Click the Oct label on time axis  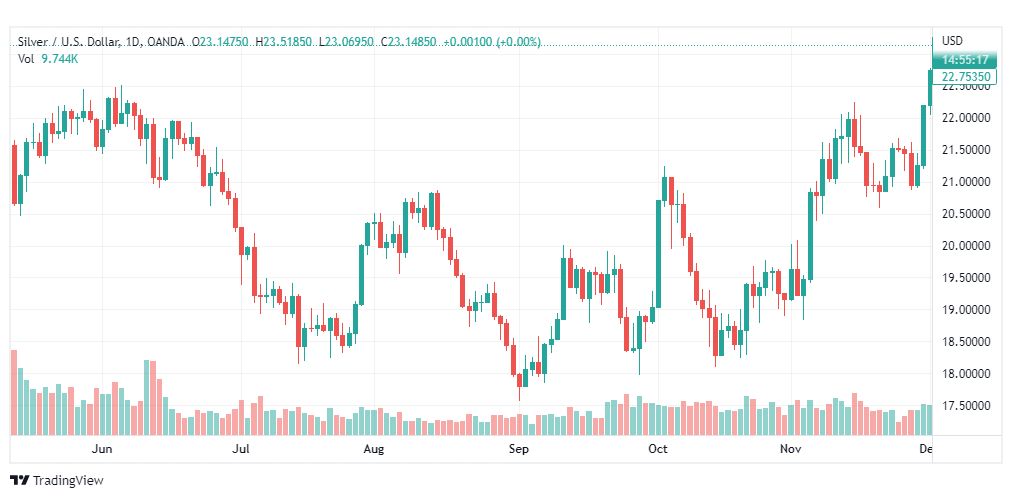[657, 450]
